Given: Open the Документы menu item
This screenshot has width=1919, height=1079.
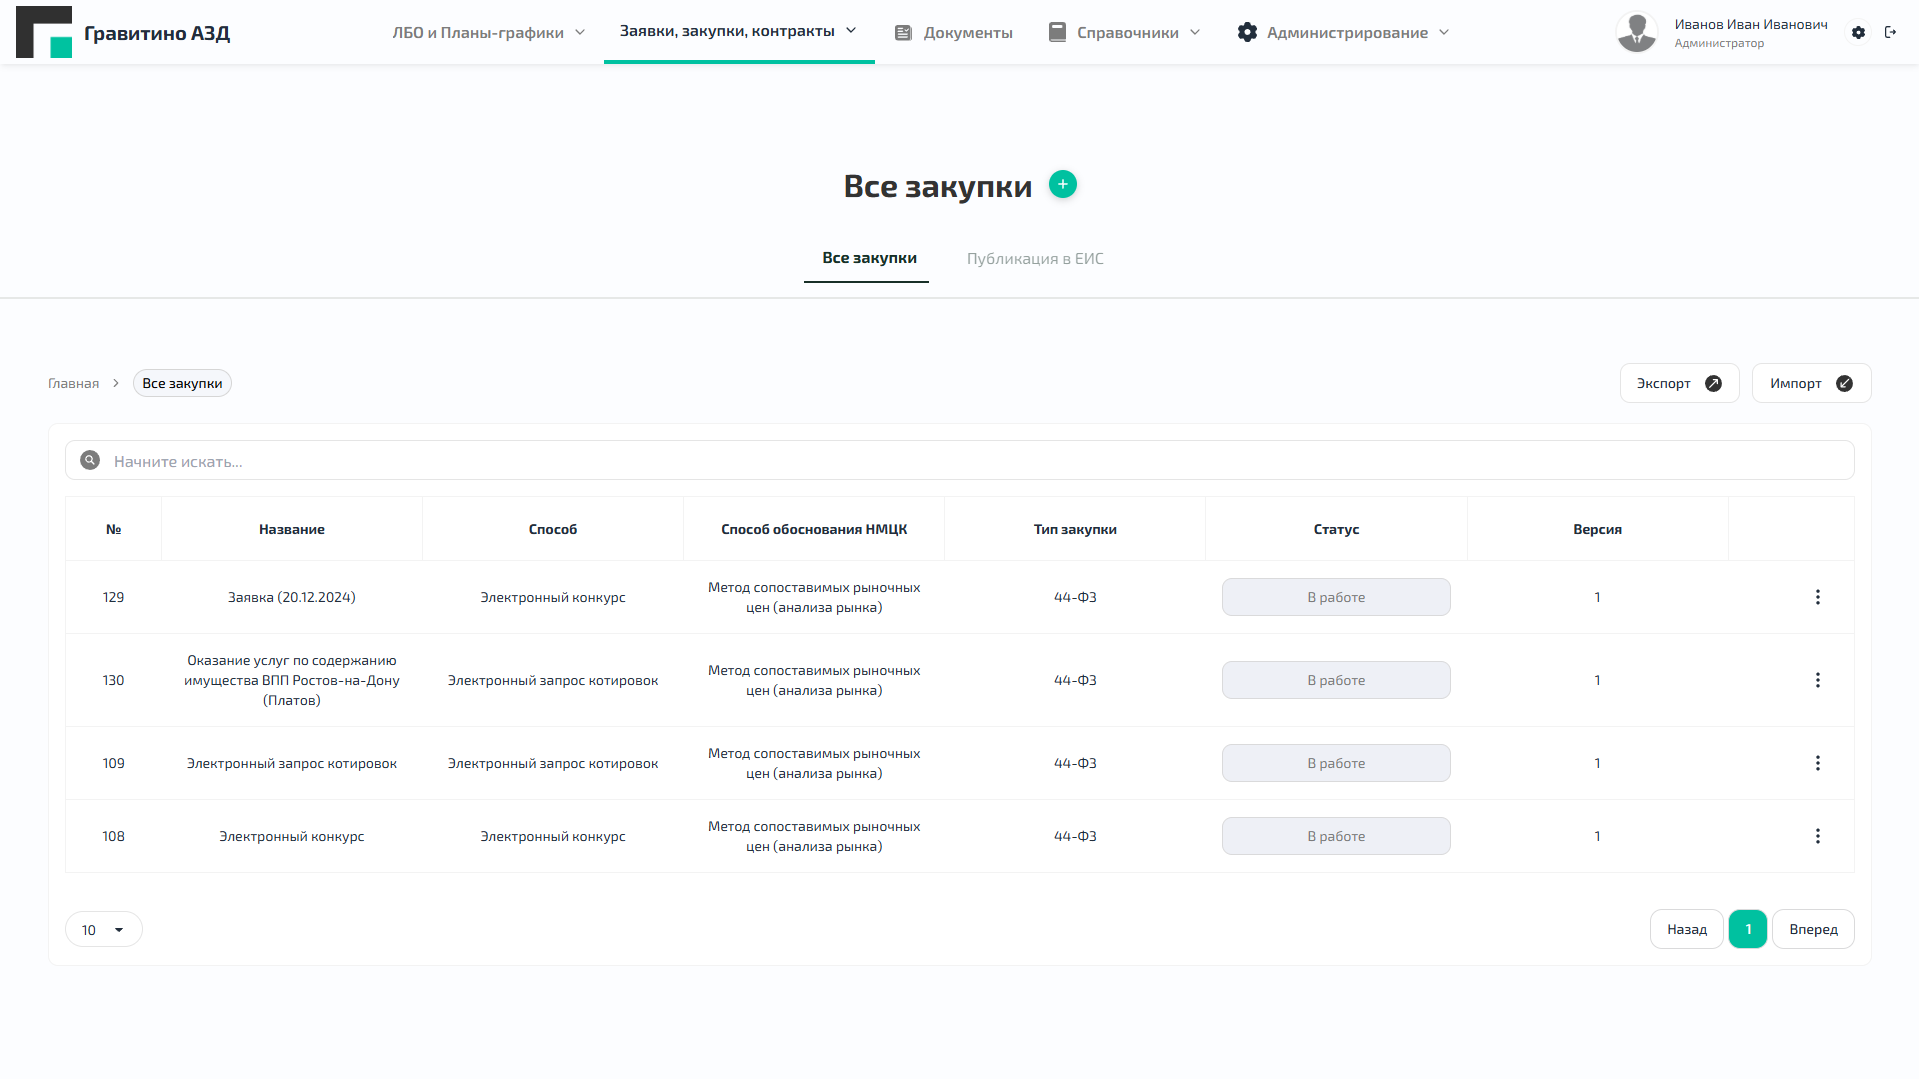Looking at the screenshot, I should (953, 33).
